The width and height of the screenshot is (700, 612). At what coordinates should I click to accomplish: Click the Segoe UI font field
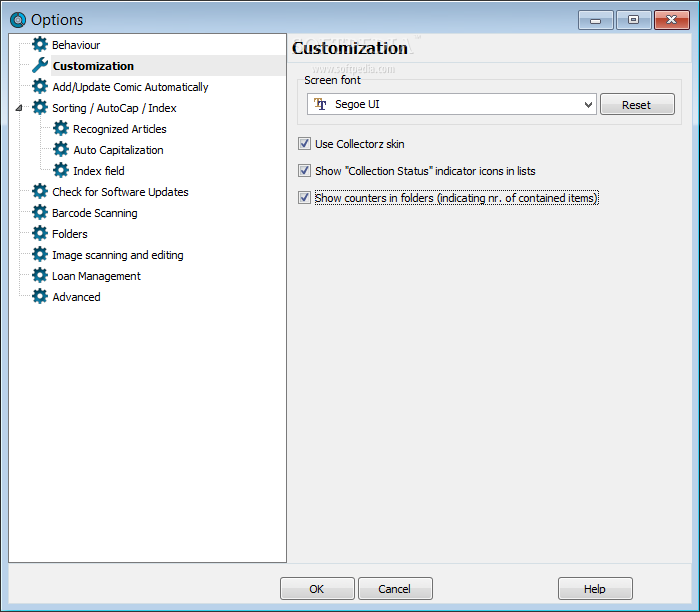[451, 104]
